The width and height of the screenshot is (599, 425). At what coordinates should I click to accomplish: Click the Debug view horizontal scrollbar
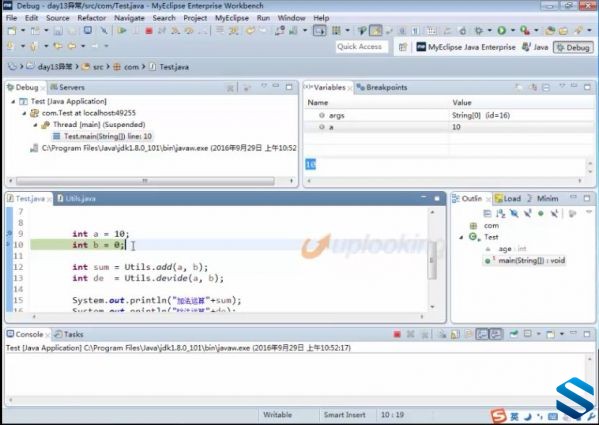pyautogui.click(x=145, y=181)
